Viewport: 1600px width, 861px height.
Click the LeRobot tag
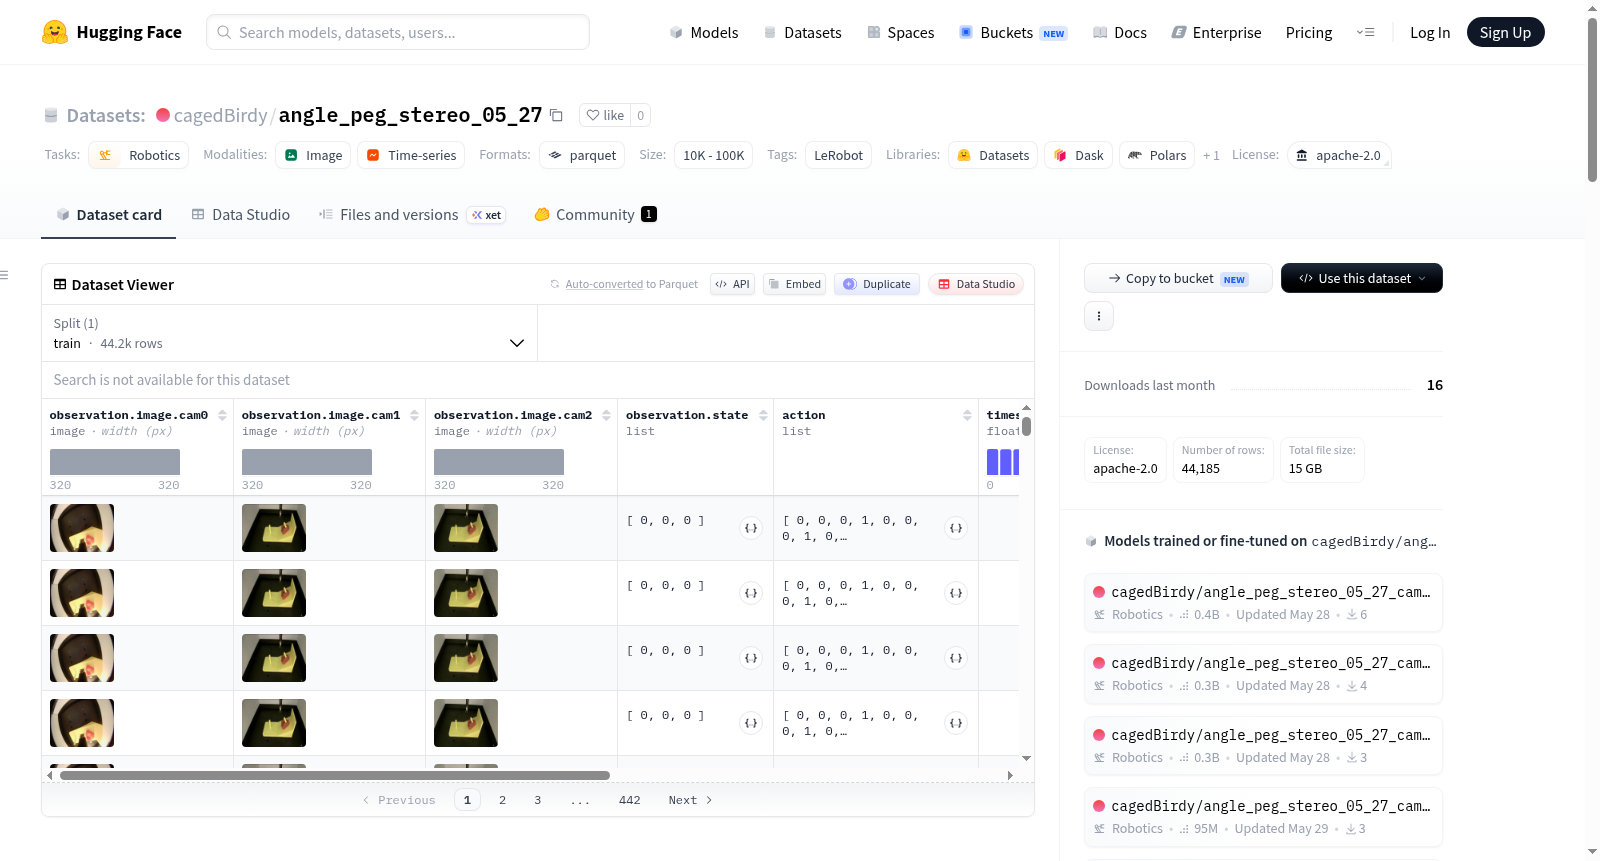click(x=838, y=155)
